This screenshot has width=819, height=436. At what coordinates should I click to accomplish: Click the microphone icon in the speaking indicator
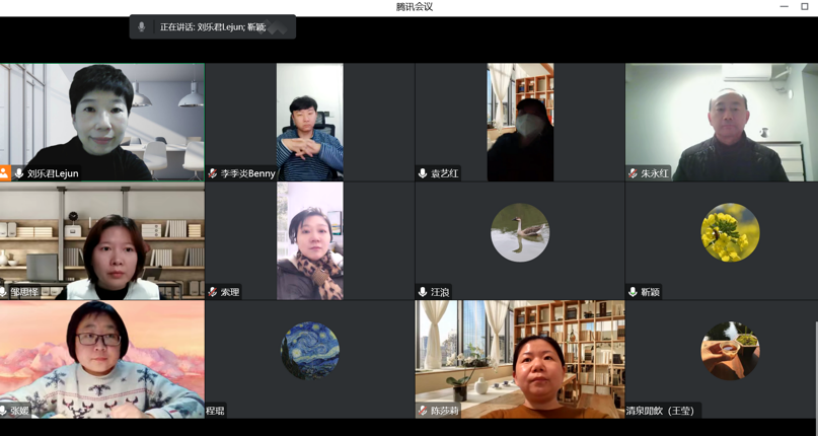142,27
